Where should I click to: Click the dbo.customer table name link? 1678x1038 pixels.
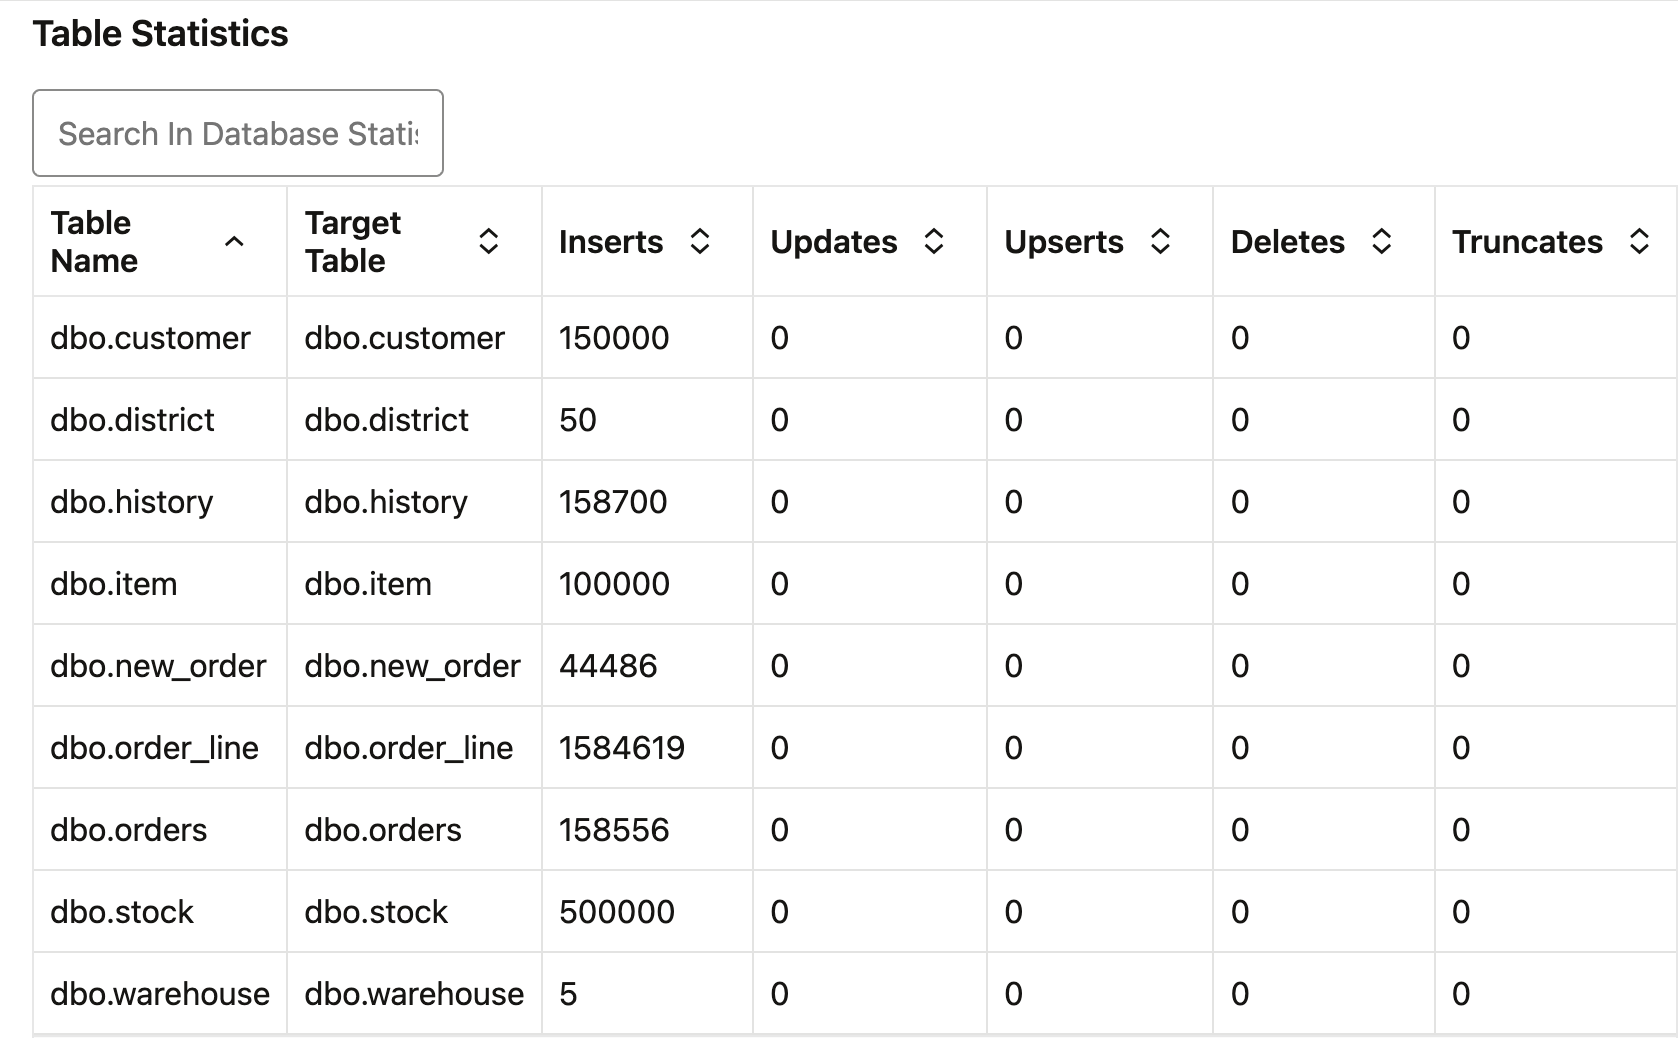pyautogui.click(x=151, y=338)
